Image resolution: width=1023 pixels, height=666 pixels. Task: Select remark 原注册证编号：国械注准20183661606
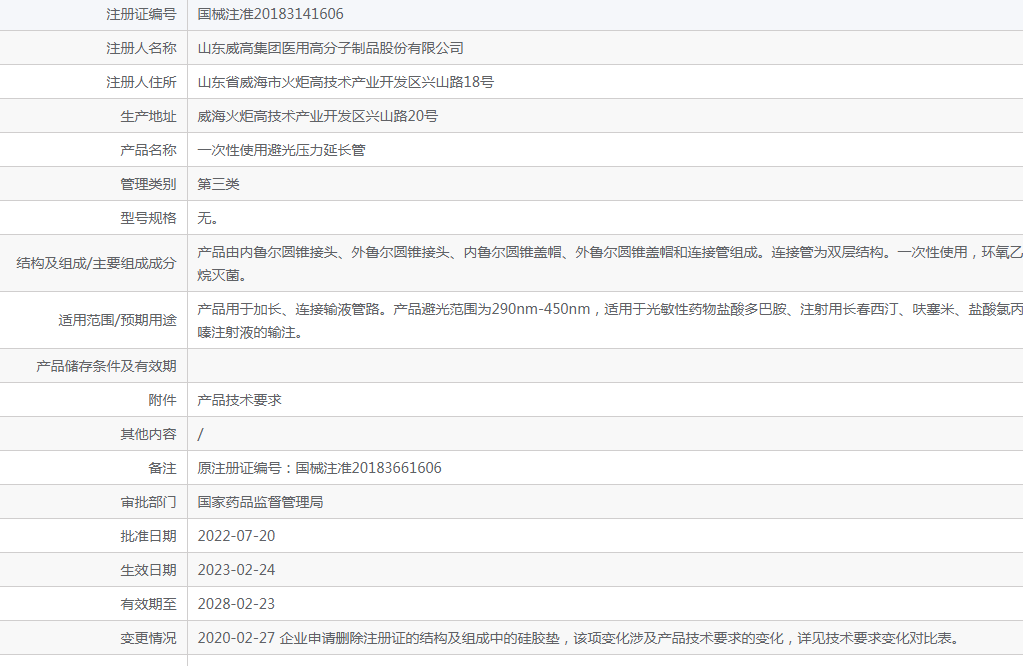tap(319, 468)
